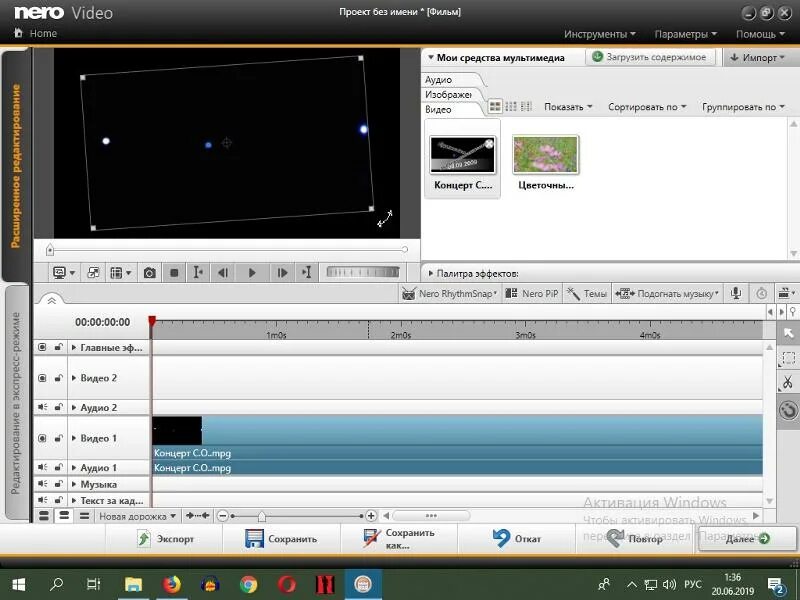Toggle visibility of Видео 1 track
The height and width of the screenshot is (600, 800).
(x=42, y=438)
